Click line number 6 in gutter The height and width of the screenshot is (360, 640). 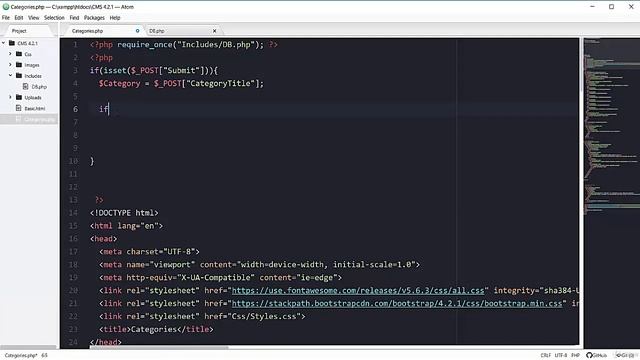[75, 109]
